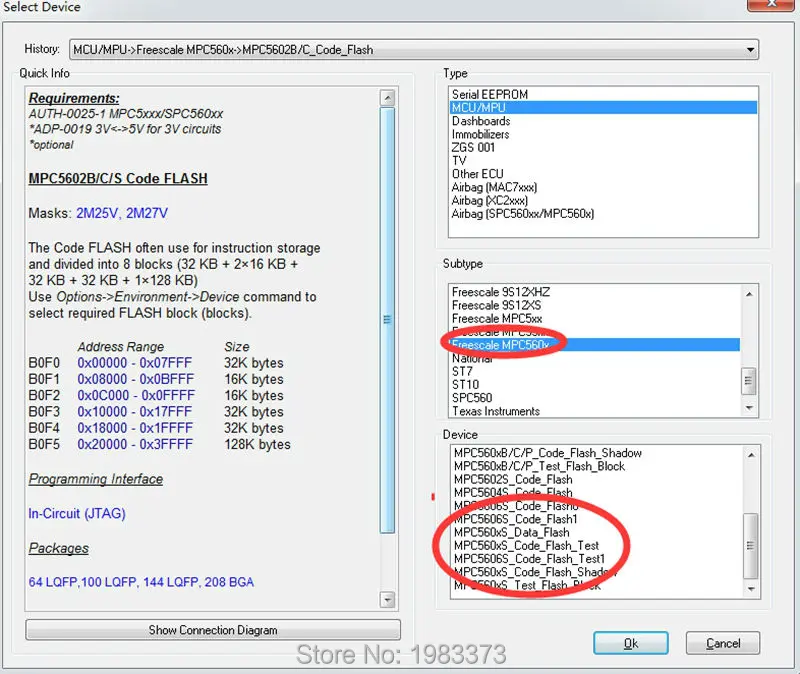The image size is (800, 674).
Task: Click B0F5 address range 0x20000 - 0x3FFFF
Action: pos(135,444)
